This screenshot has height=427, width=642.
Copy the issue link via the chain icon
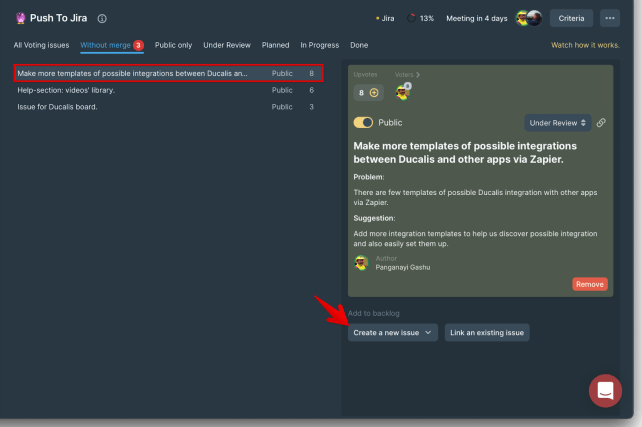(x=601, y=122)
